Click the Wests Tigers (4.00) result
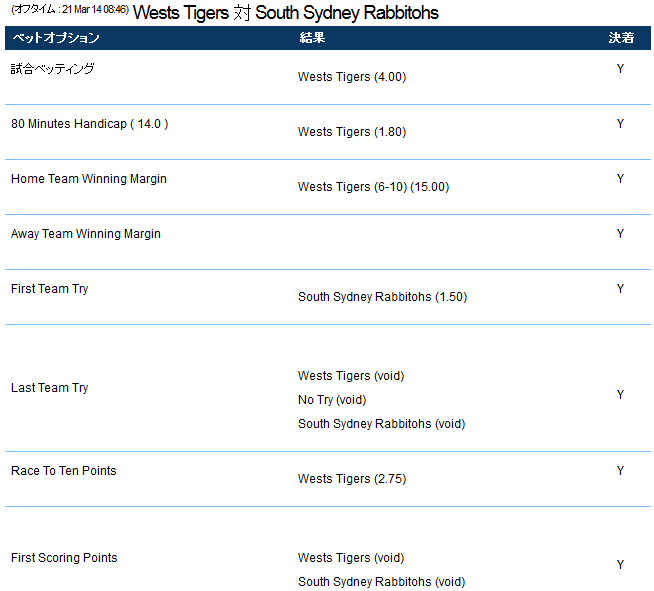Viewport: 654px width, 591px height. click(x=351, y=77)
